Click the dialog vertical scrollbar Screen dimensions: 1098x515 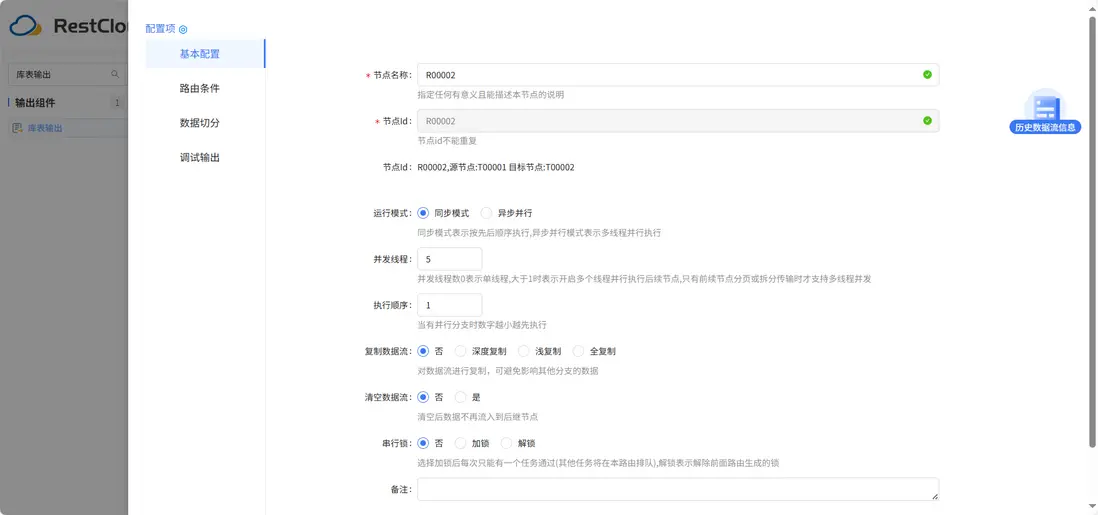tap(1092, 231)
